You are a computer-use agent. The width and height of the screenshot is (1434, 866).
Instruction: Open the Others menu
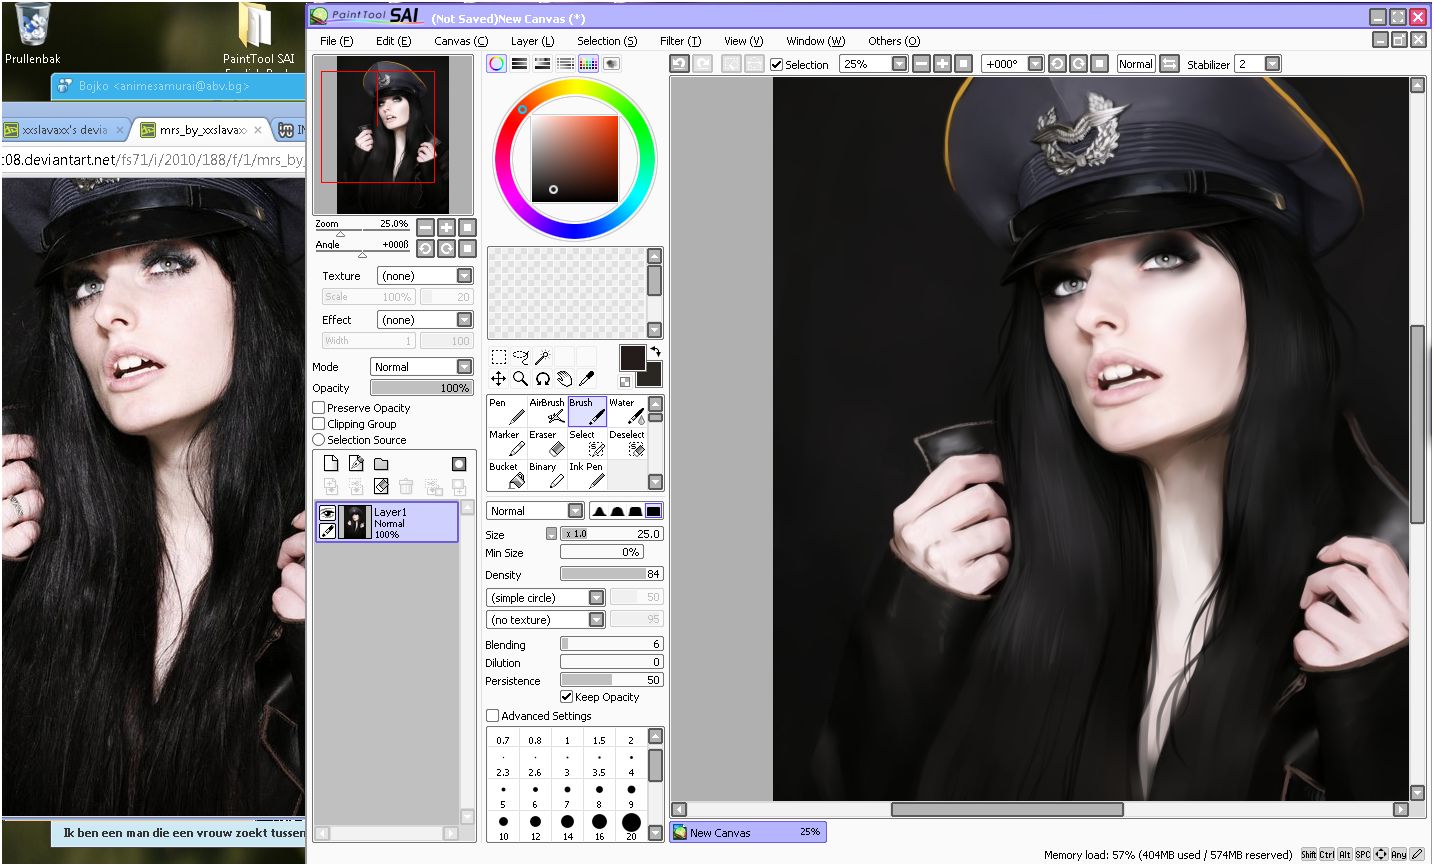(x=894, y=41)
